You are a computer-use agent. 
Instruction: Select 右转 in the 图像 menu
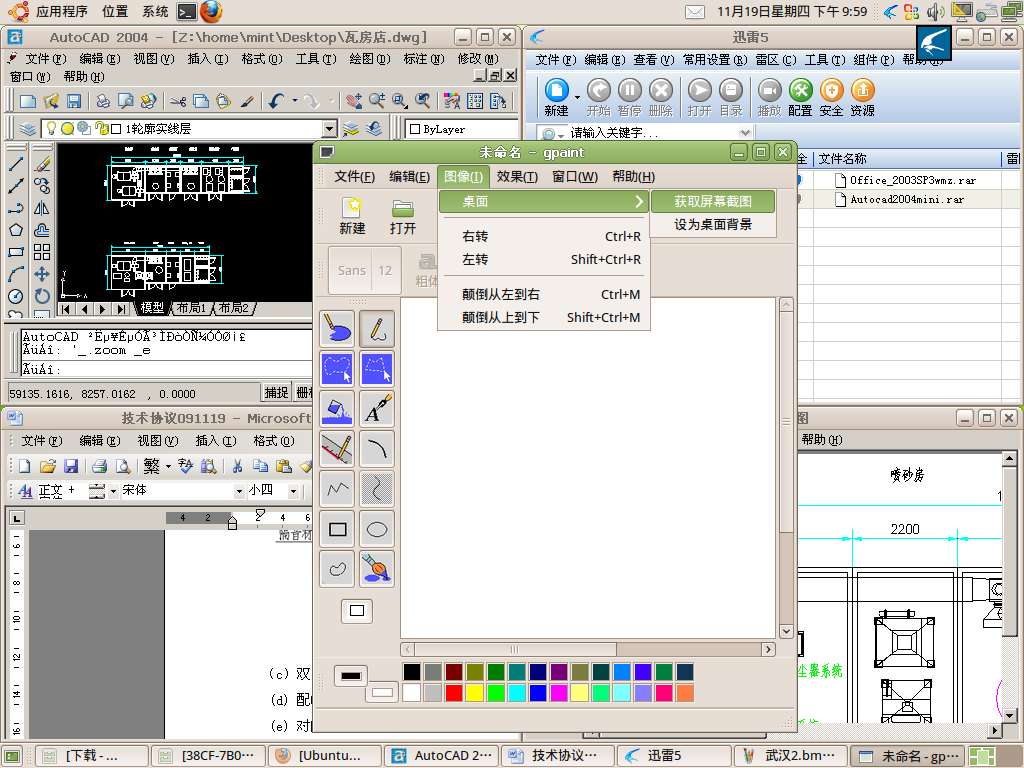coord(544,236)
